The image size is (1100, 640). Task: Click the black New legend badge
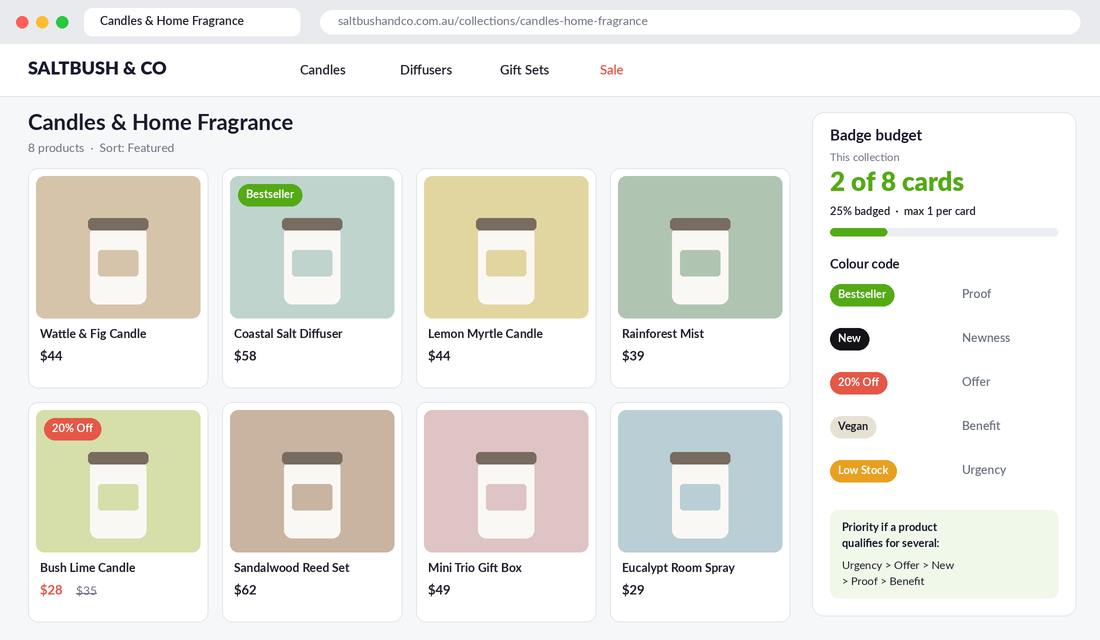coord(850,339)
